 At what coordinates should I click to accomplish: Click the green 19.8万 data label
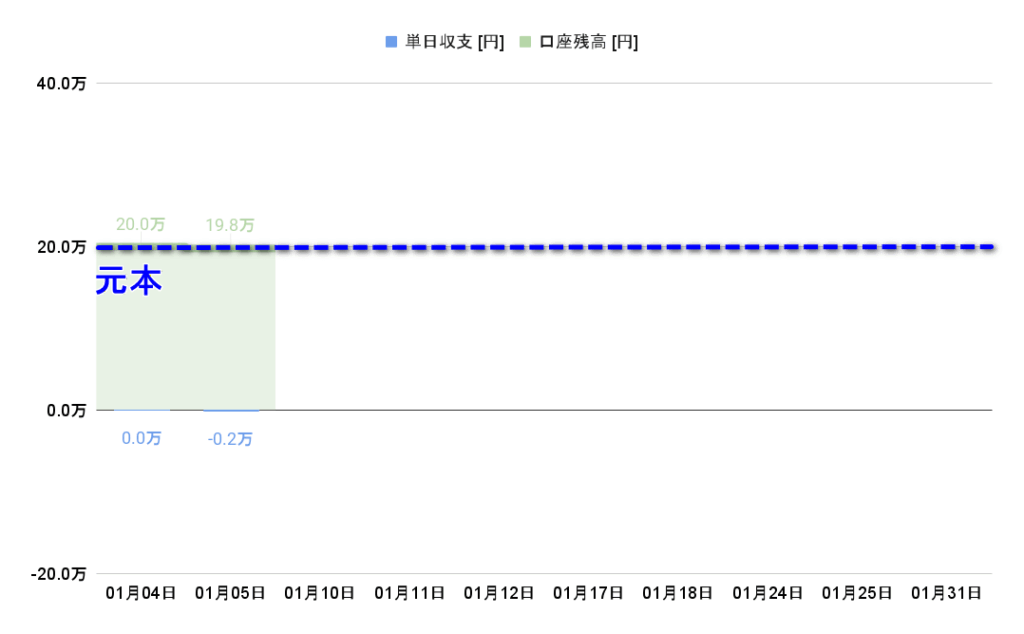pyautogui.click(x=230, y=225)
